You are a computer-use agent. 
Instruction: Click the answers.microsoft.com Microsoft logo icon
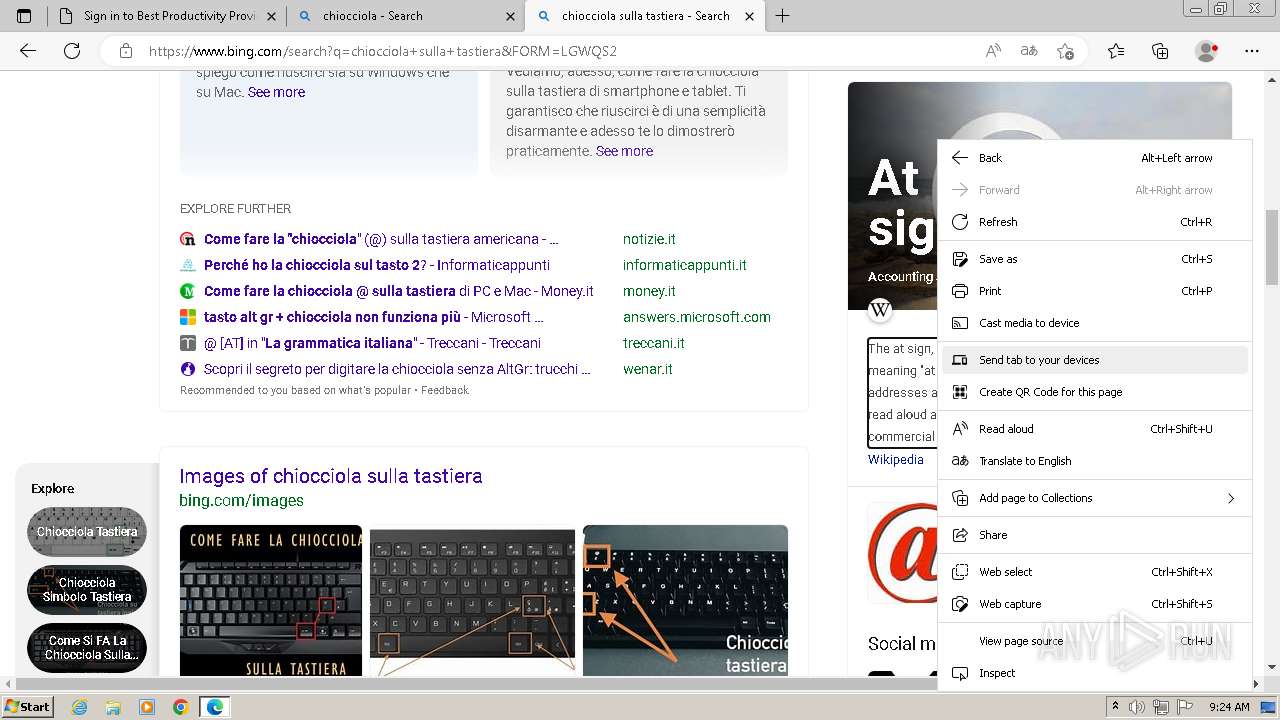pyautogui.click(x=187, y=317)
